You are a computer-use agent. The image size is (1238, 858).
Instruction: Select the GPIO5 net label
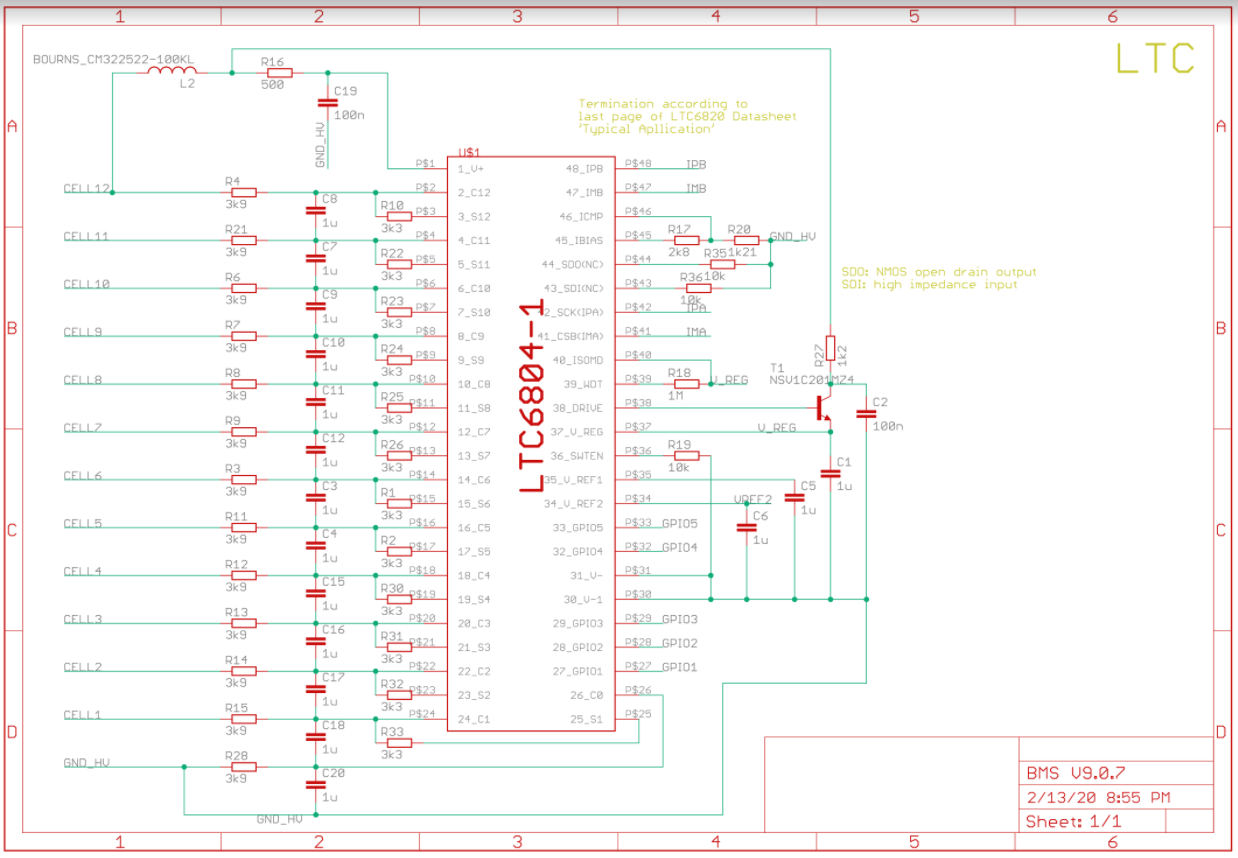click(x=679, y=523)
